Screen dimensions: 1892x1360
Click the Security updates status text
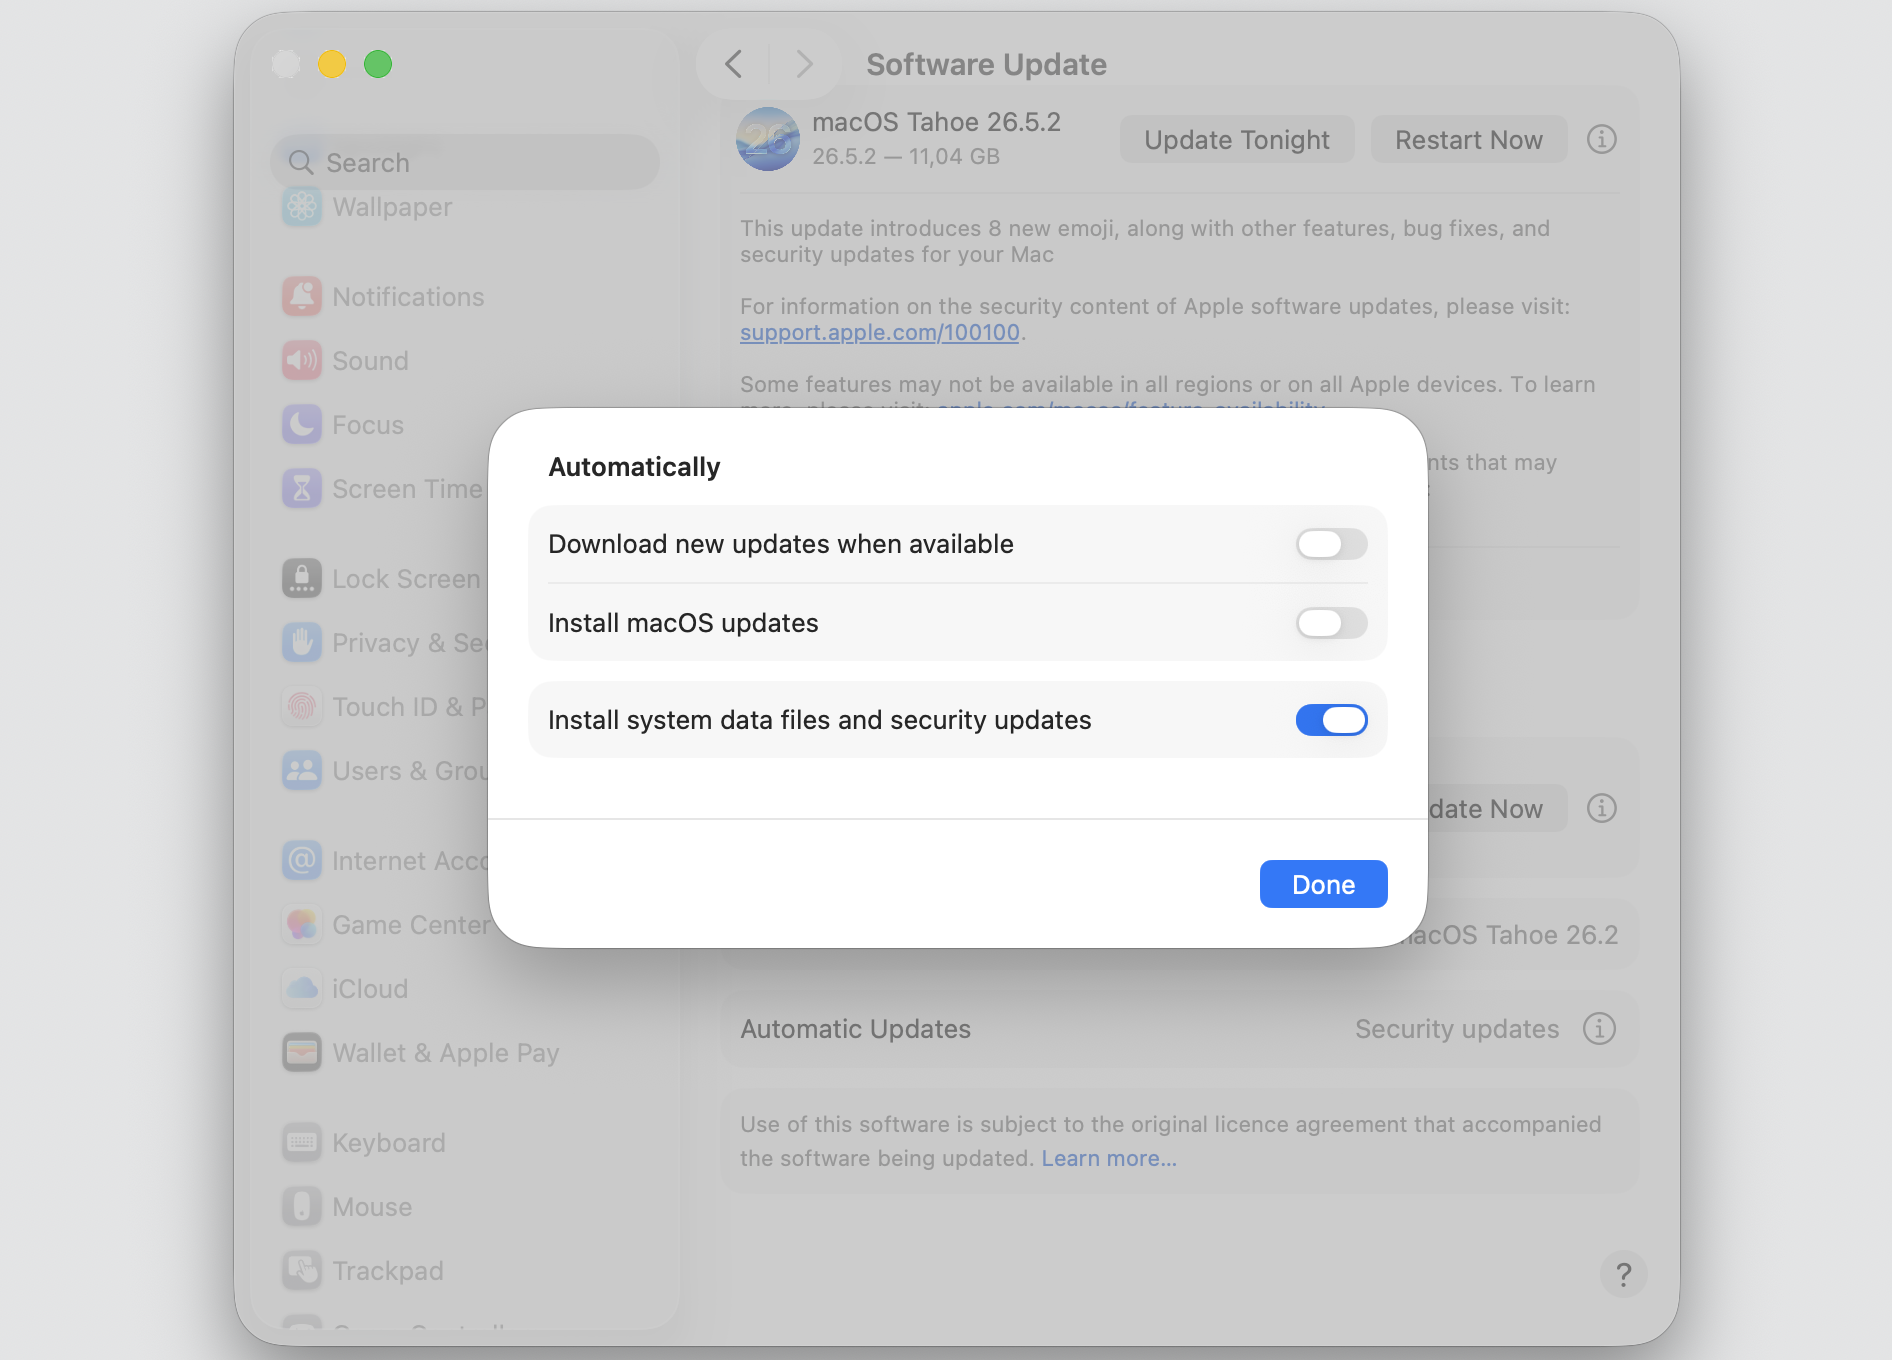click(x=1457, y=1029)
